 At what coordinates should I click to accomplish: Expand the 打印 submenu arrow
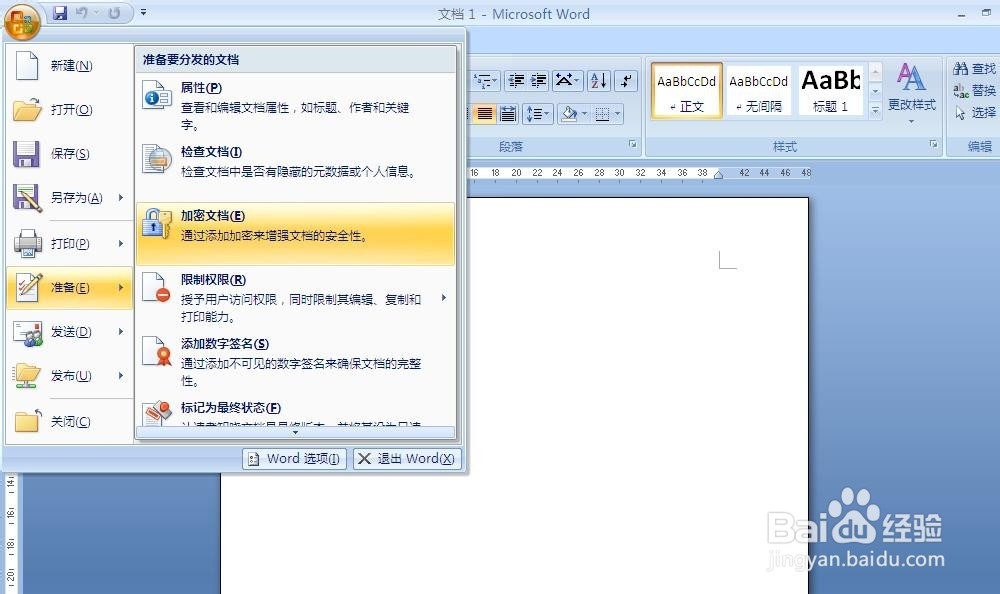(121, 244)
